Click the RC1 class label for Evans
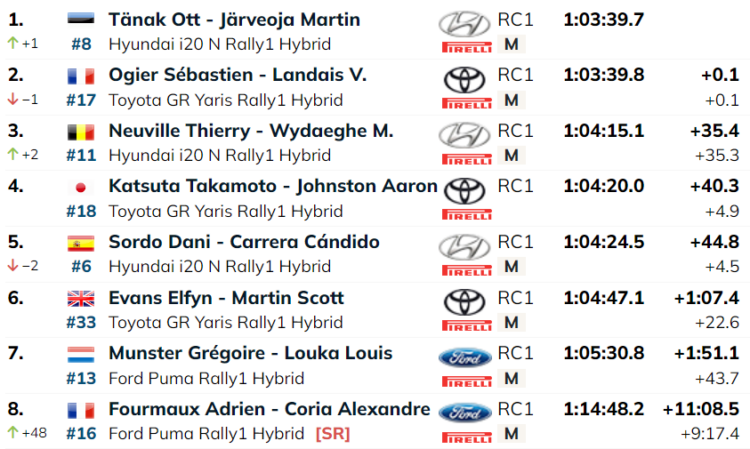 tap(516, 297)
